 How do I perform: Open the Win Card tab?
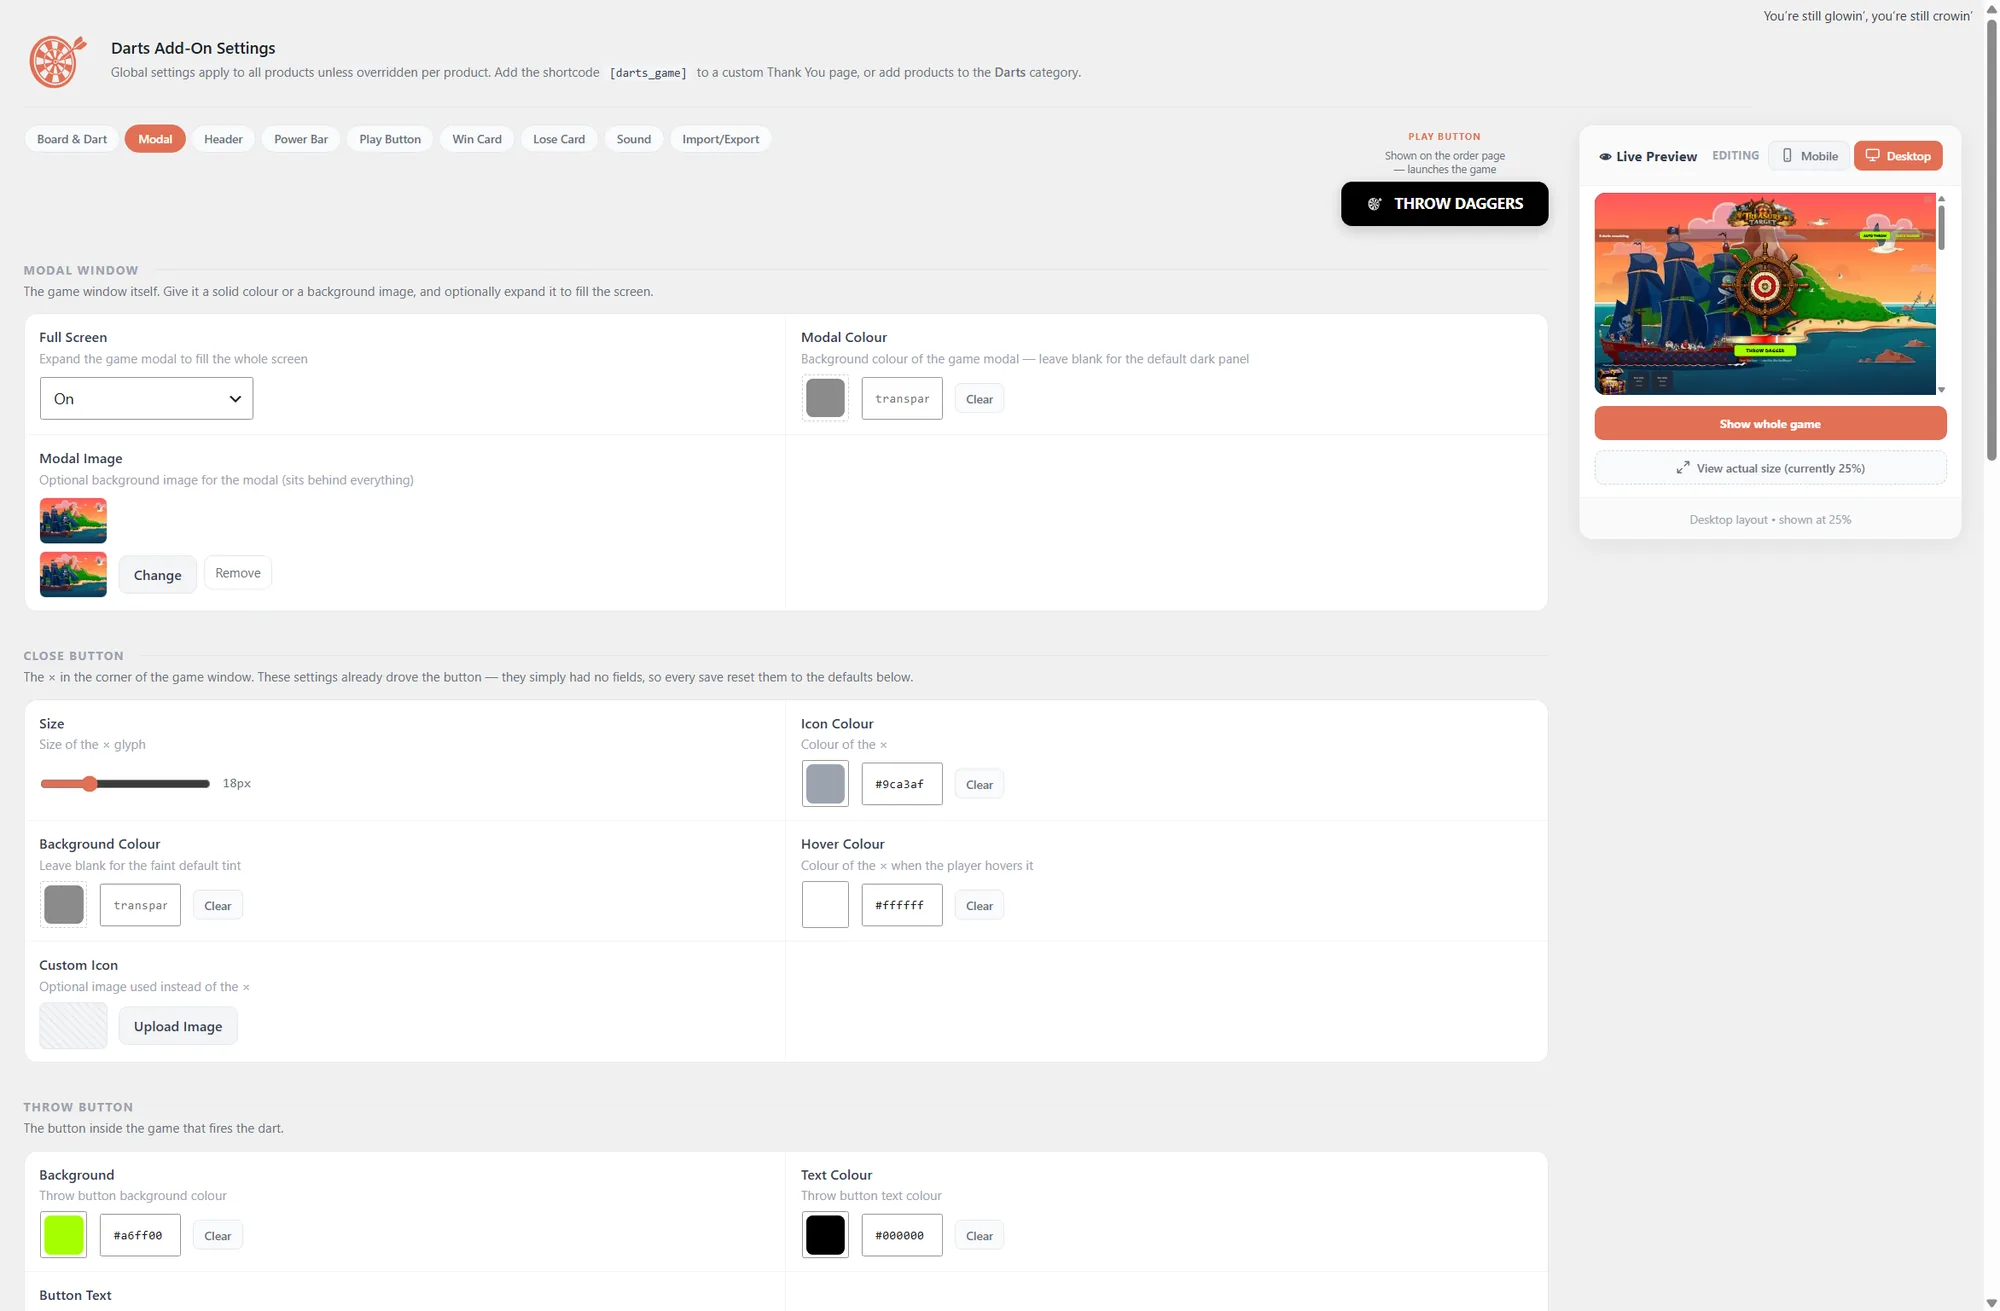(477, 139)
